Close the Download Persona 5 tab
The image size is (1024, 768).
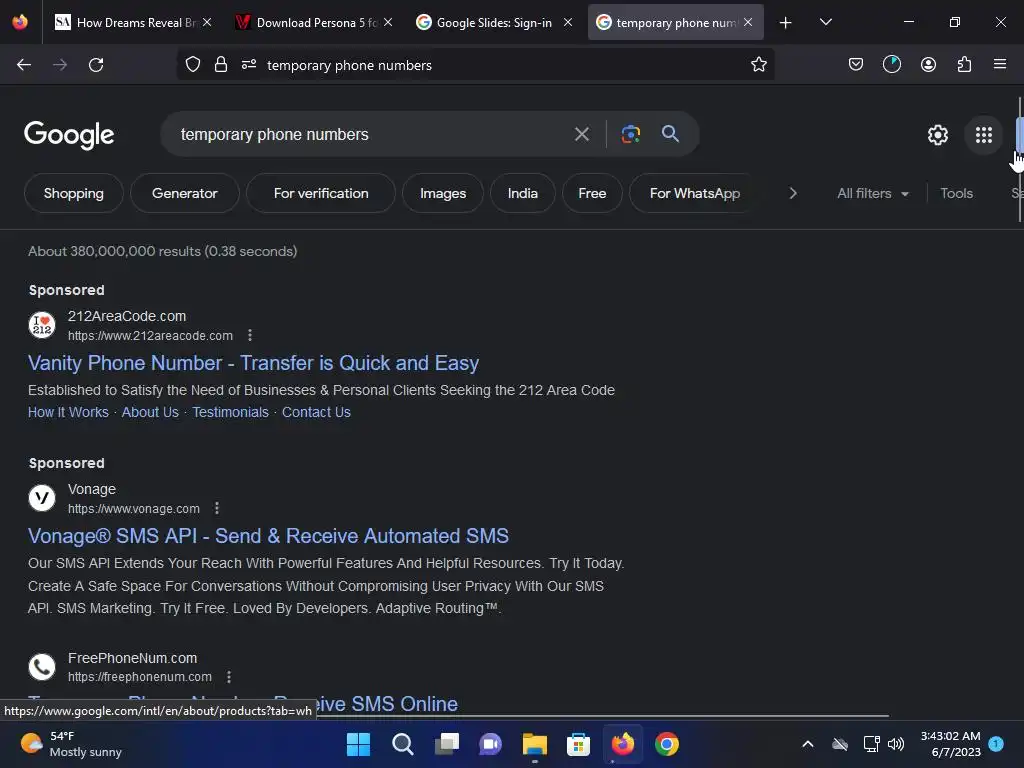(388, 23)
